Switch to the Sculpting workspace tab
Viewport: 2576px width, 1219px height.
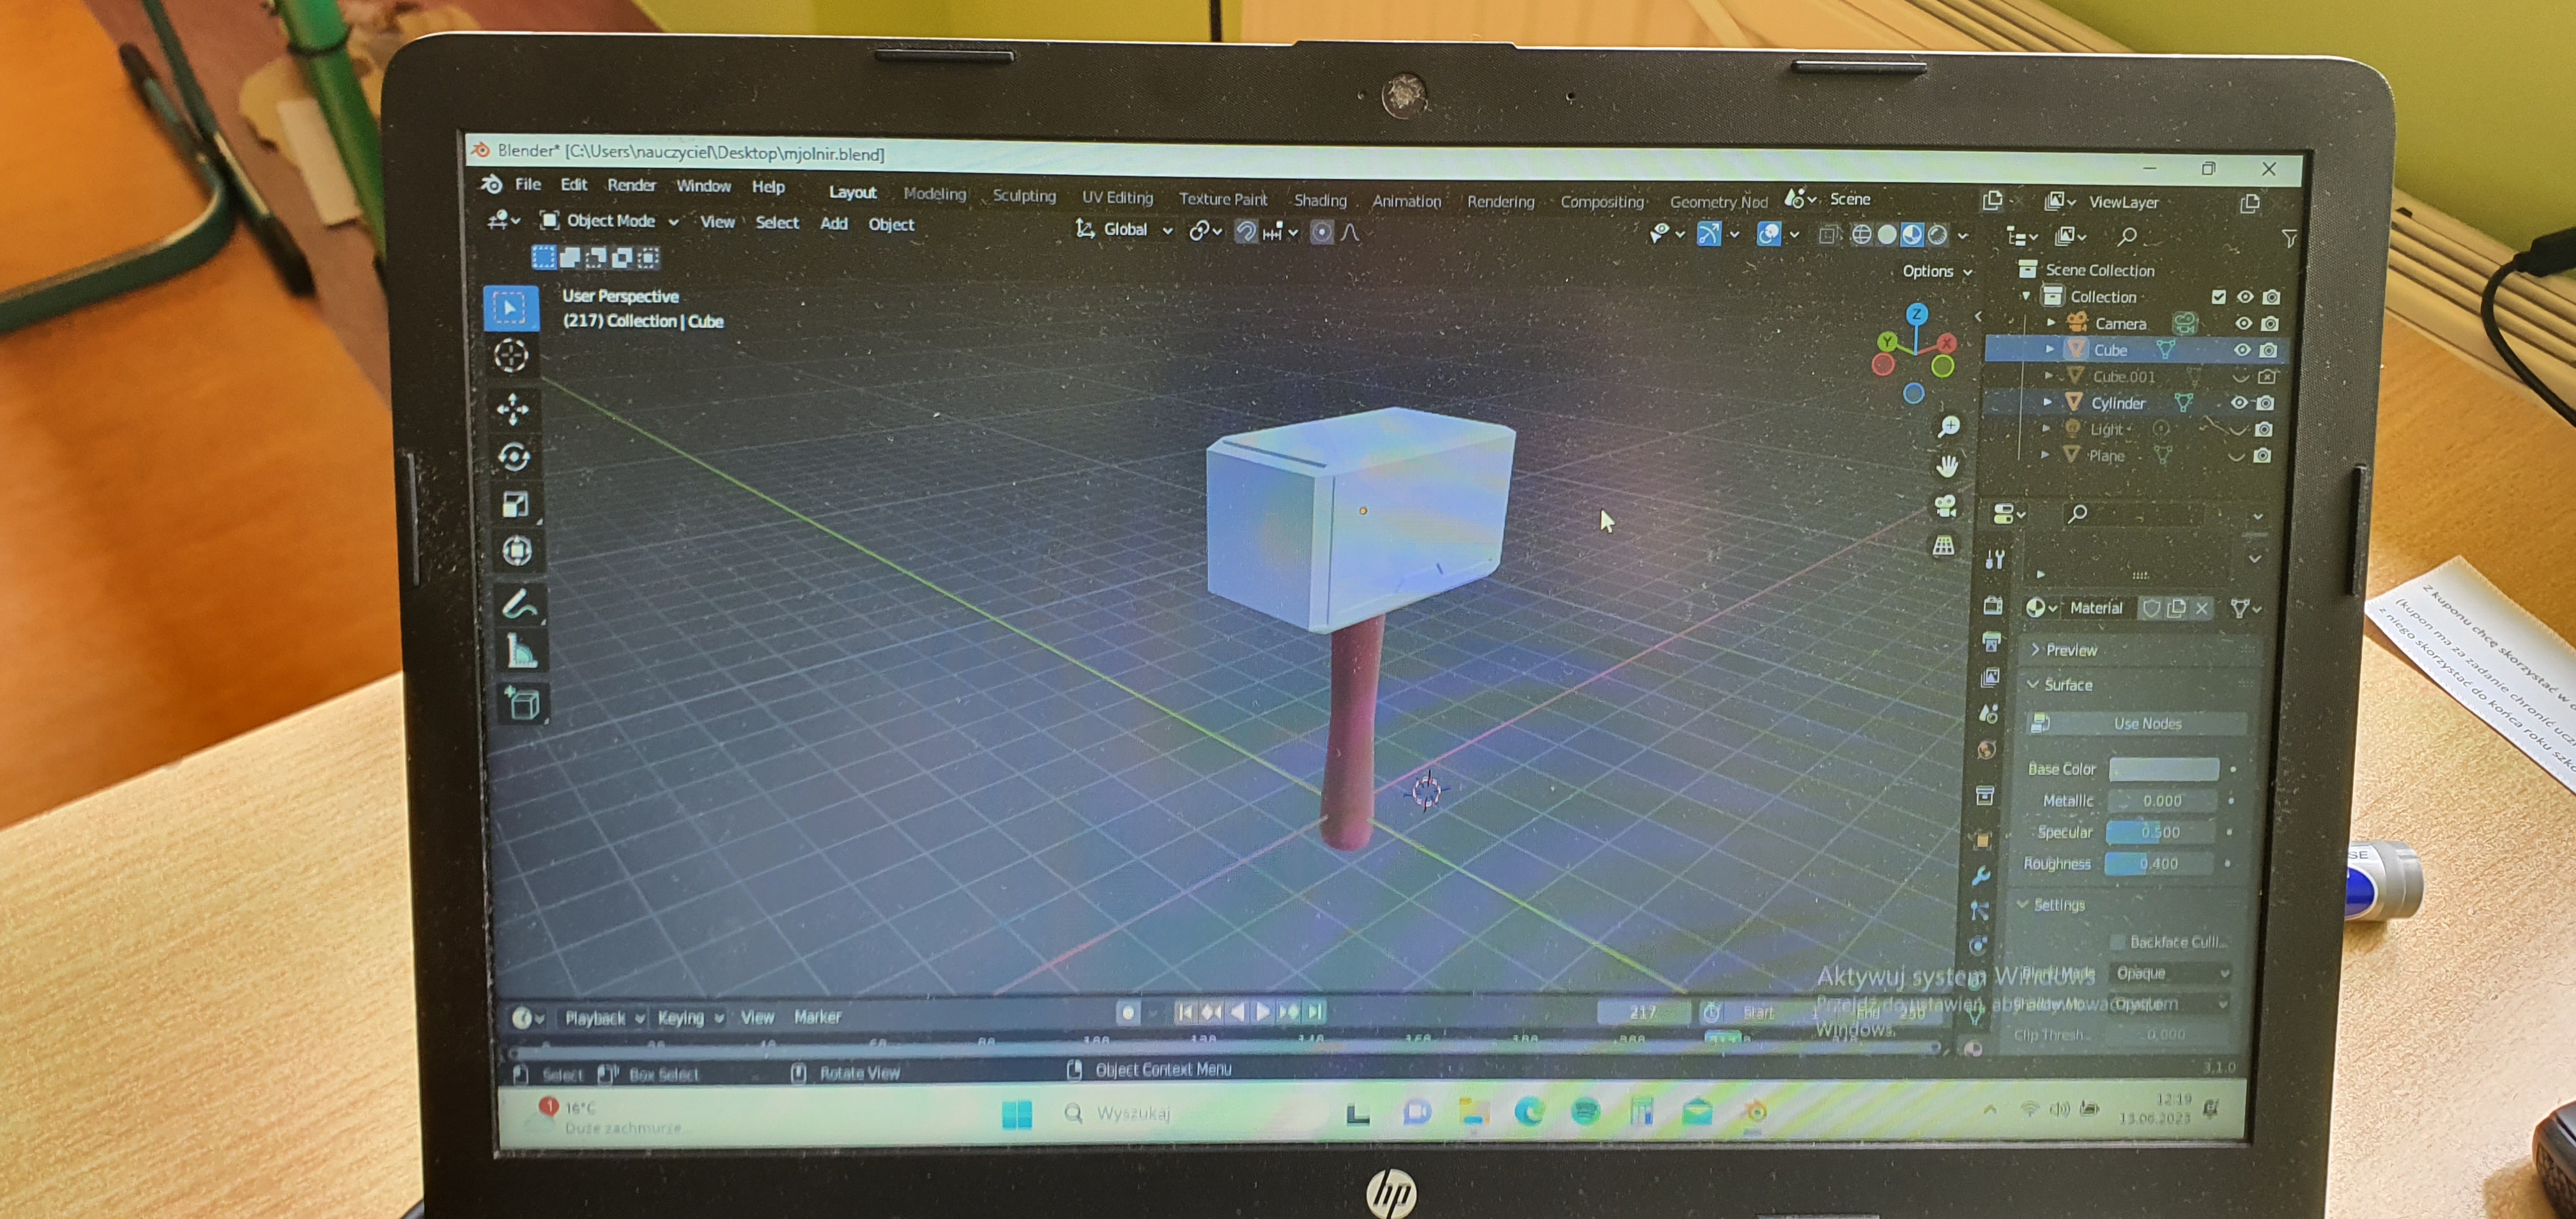point(1023,196)
